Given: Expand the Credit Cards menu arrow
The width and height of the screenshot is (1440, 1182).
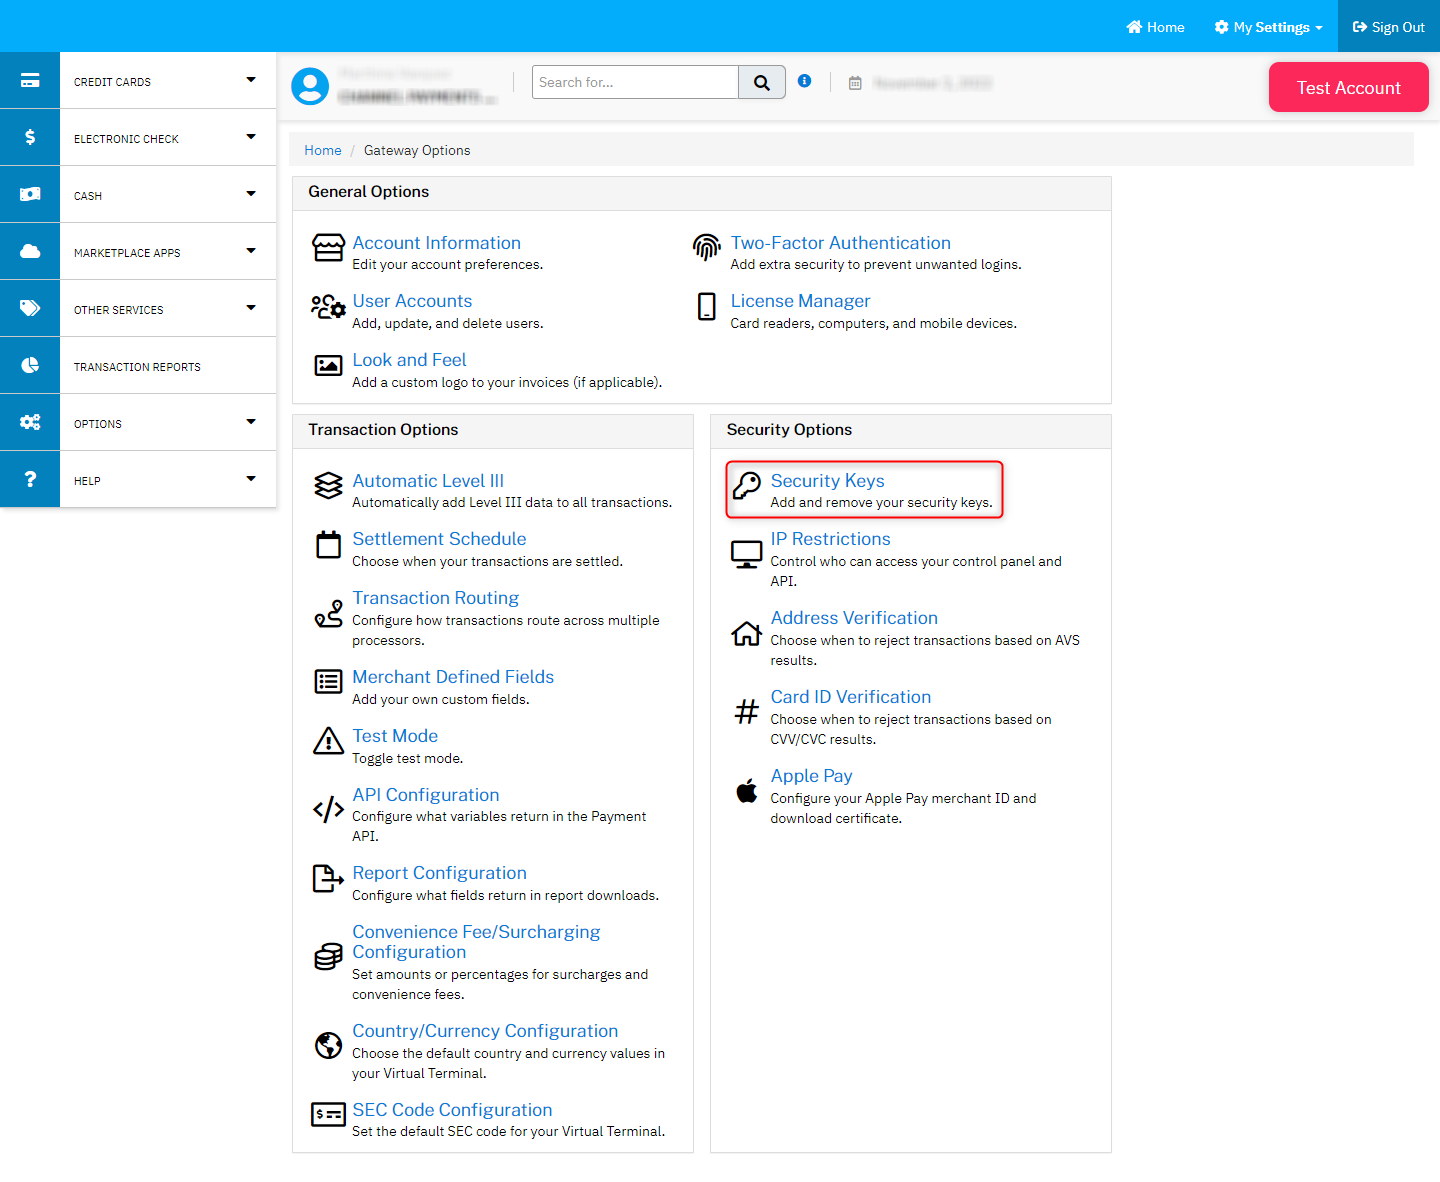Looking at the screenshot, I should click(x=251, y=80).
